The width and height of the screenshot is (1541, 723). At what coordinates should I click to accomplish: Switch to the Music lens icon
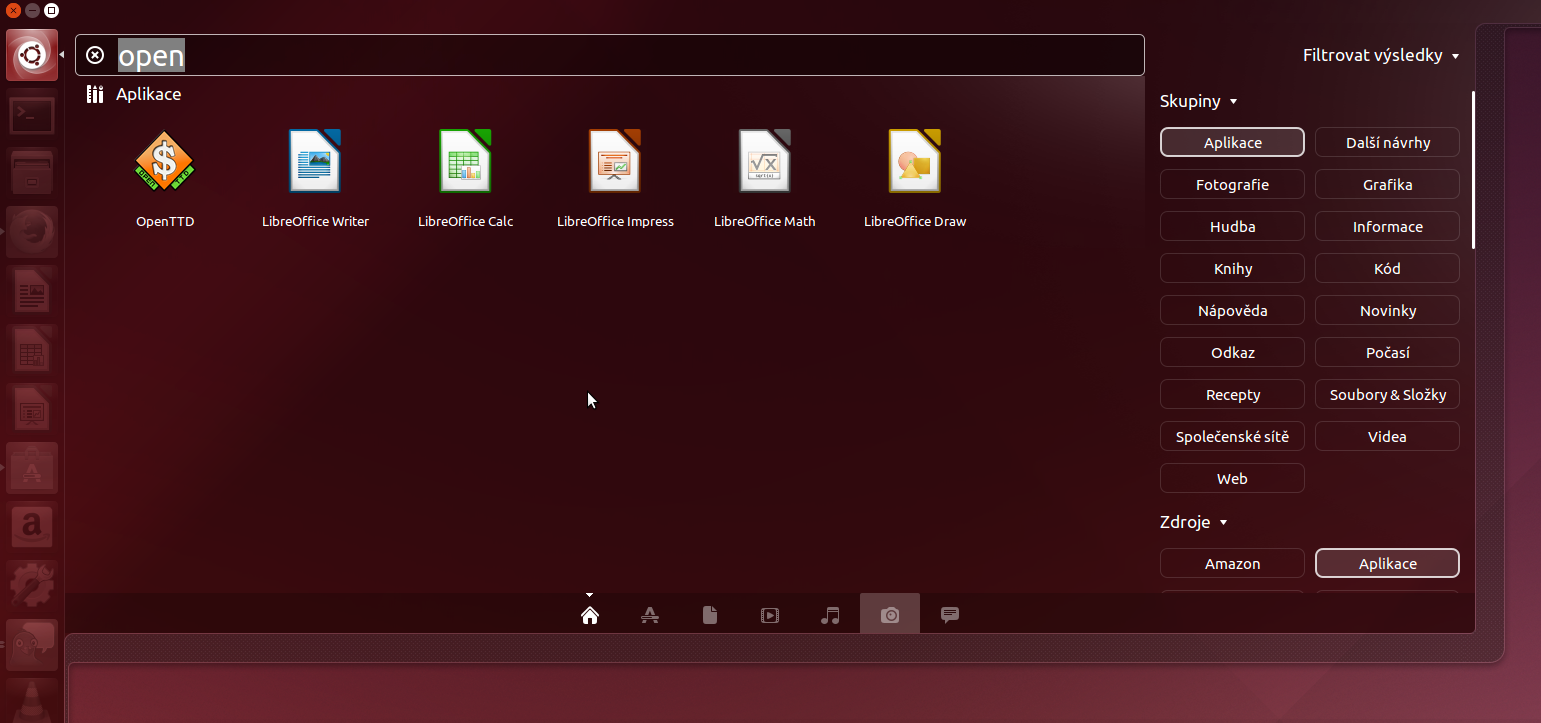(x=830, y=615)
